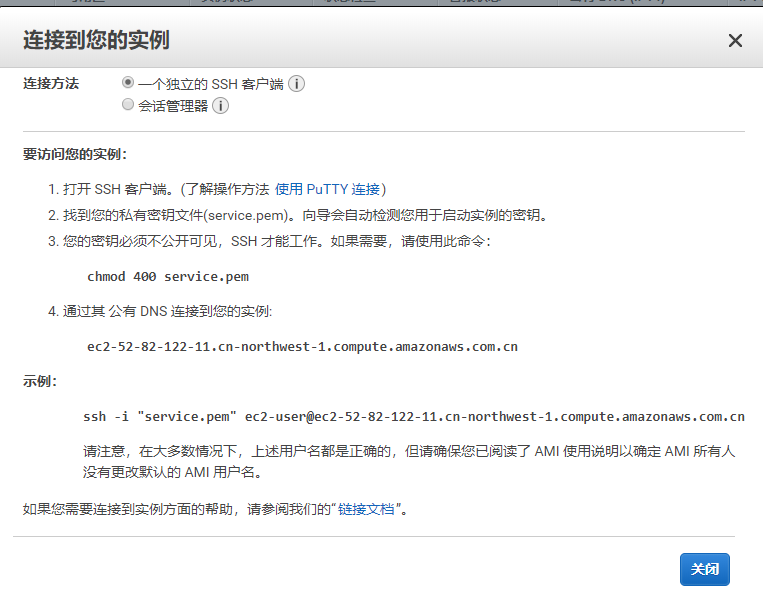Click the 连接方法 label

tap(51, 84)
